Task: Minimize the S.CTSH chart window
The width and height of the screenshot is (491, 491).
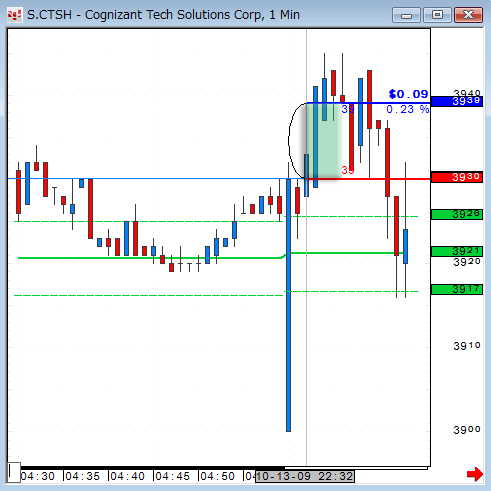Action: 406,15
